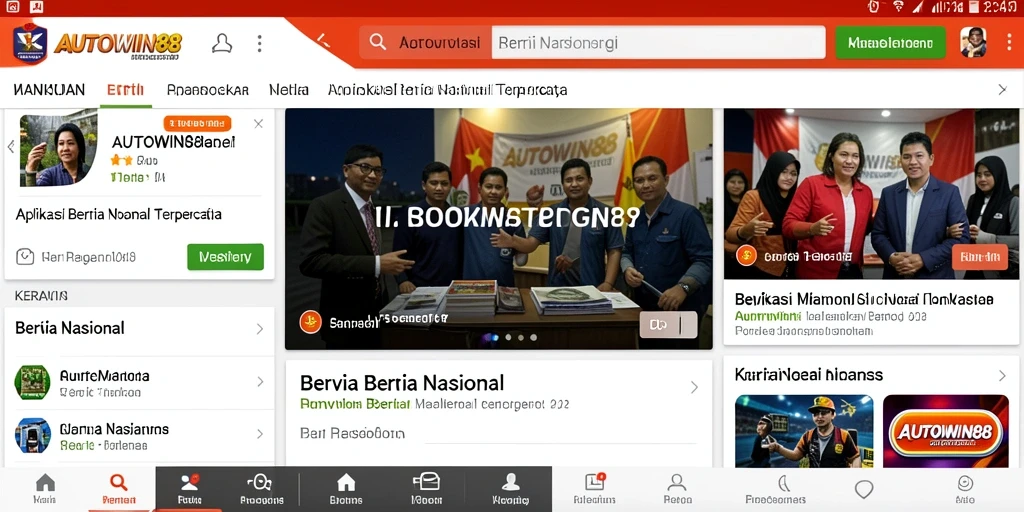Open the Bevikasi Miamonl article title
This screenshot has width=1024, height=512.
864,300
